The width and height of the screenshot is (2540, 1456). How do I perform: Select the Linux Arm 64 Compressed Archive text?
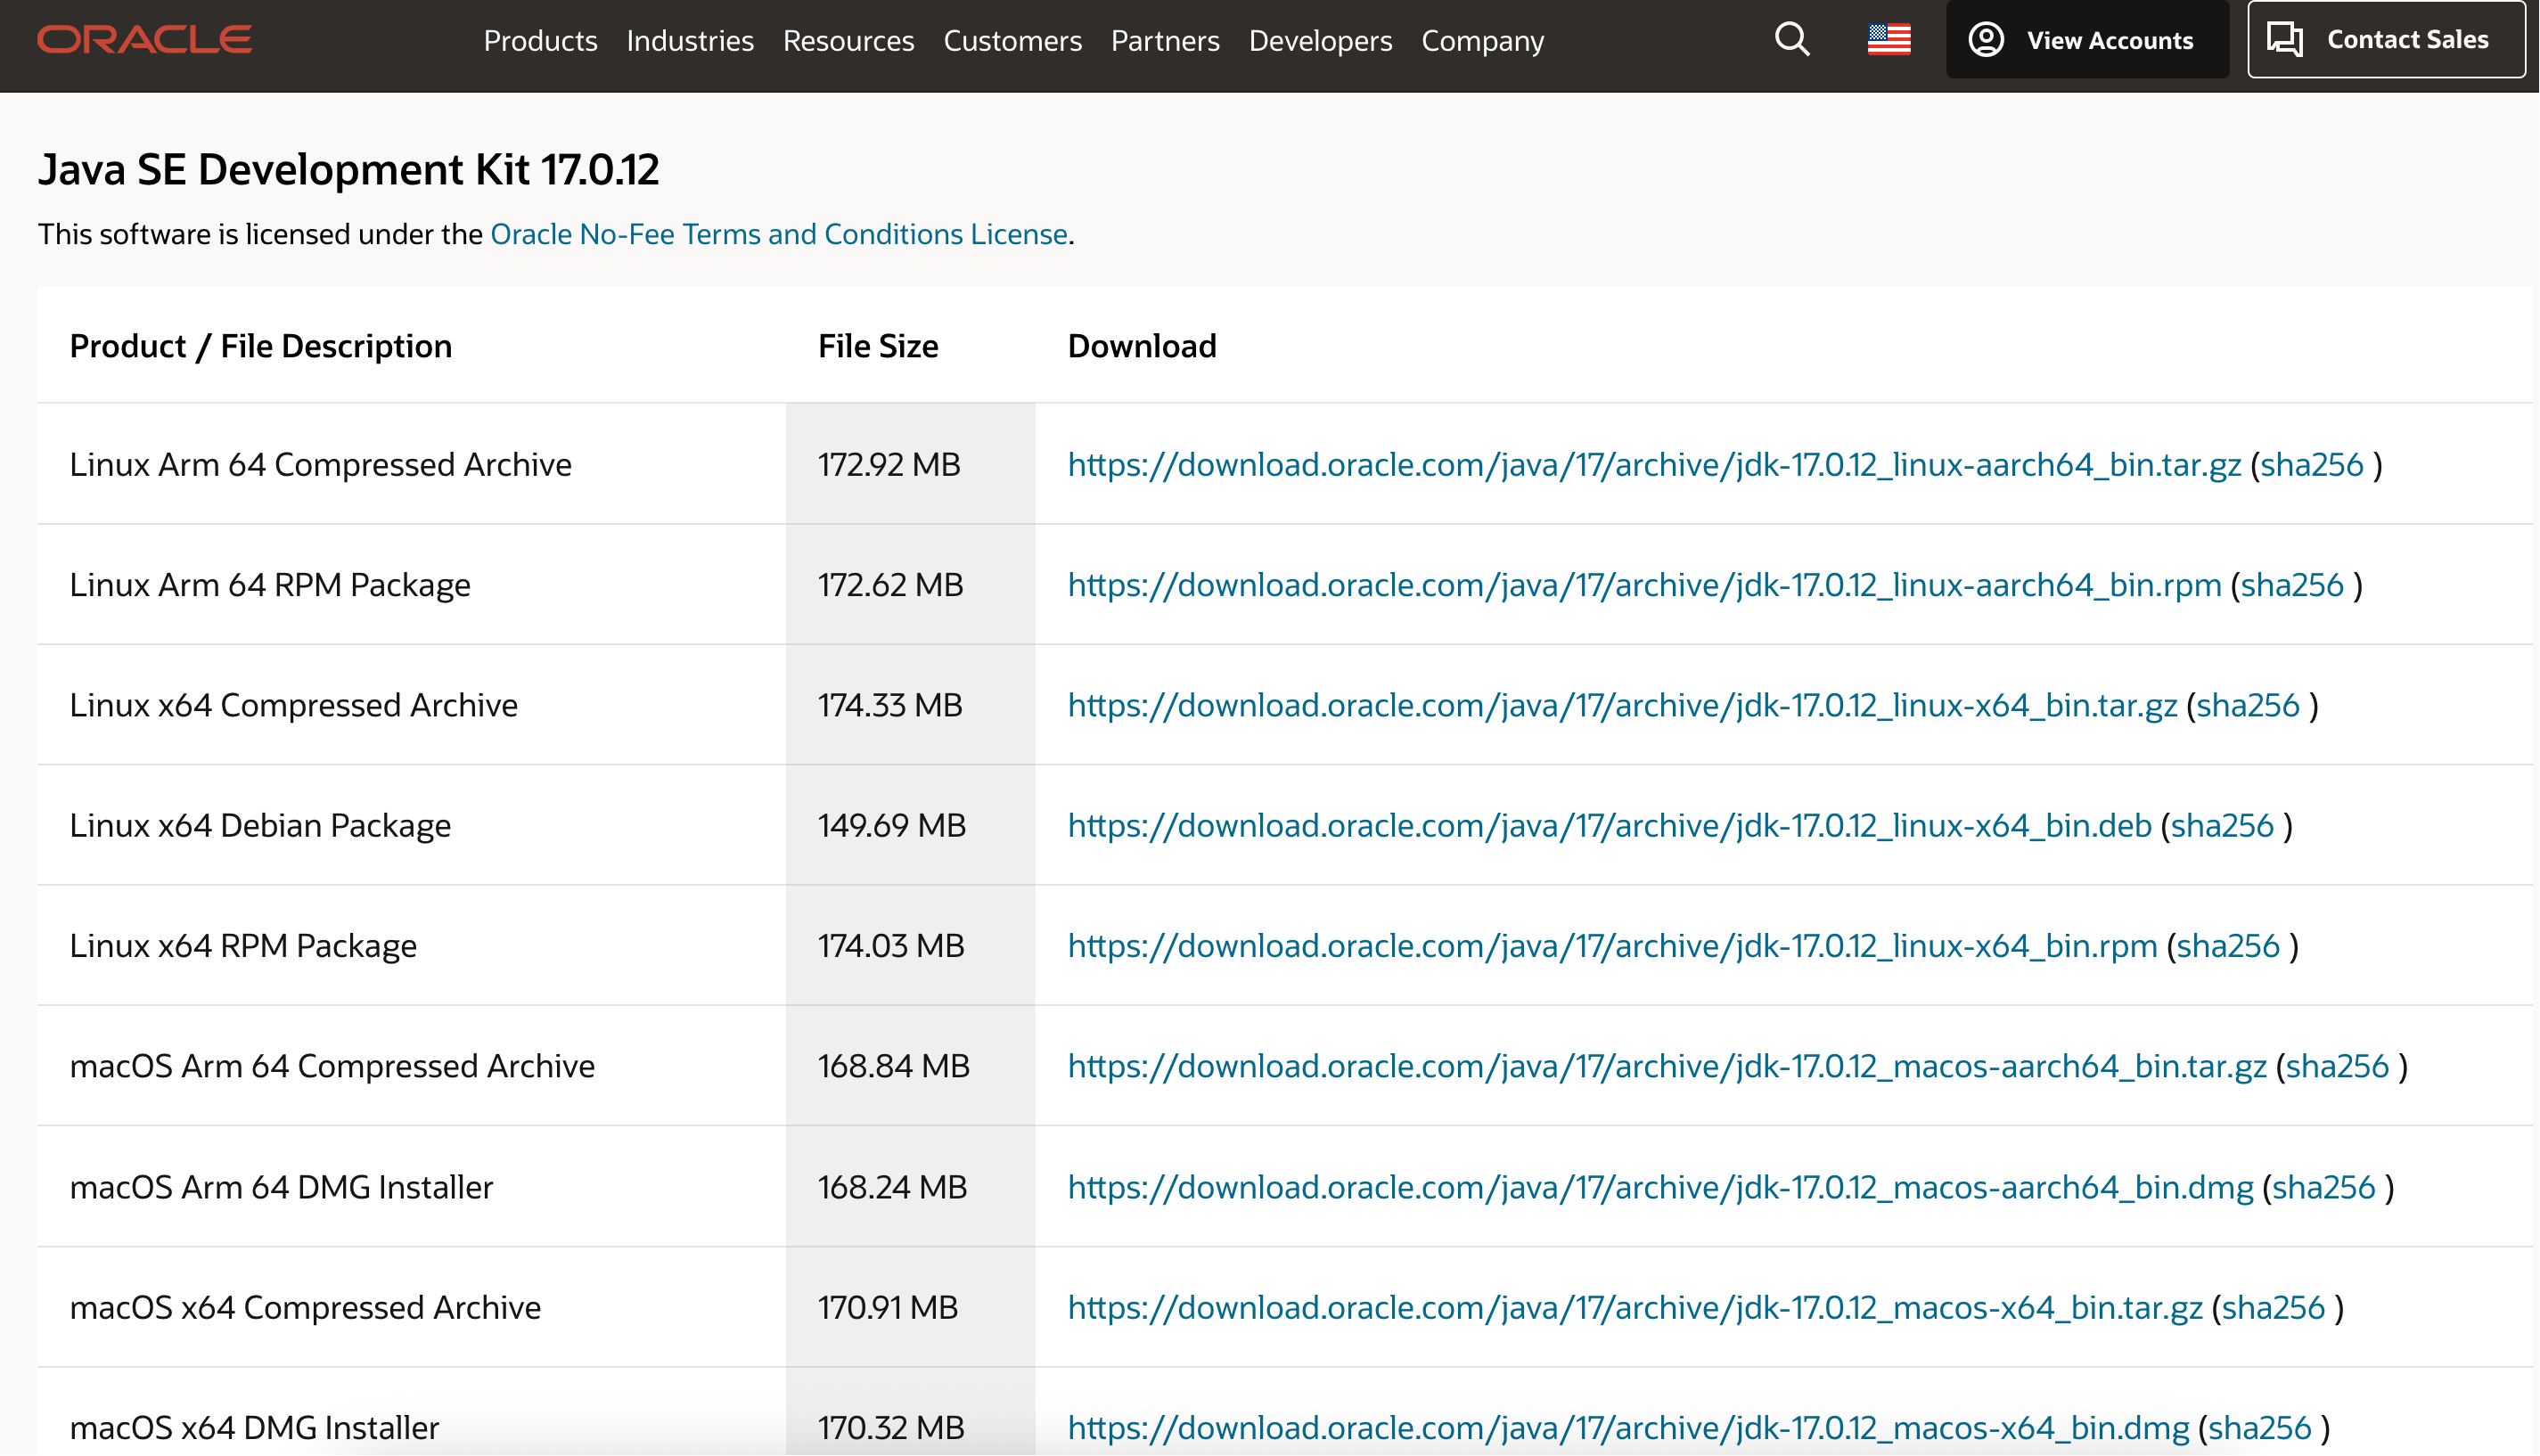click(320, 464)
